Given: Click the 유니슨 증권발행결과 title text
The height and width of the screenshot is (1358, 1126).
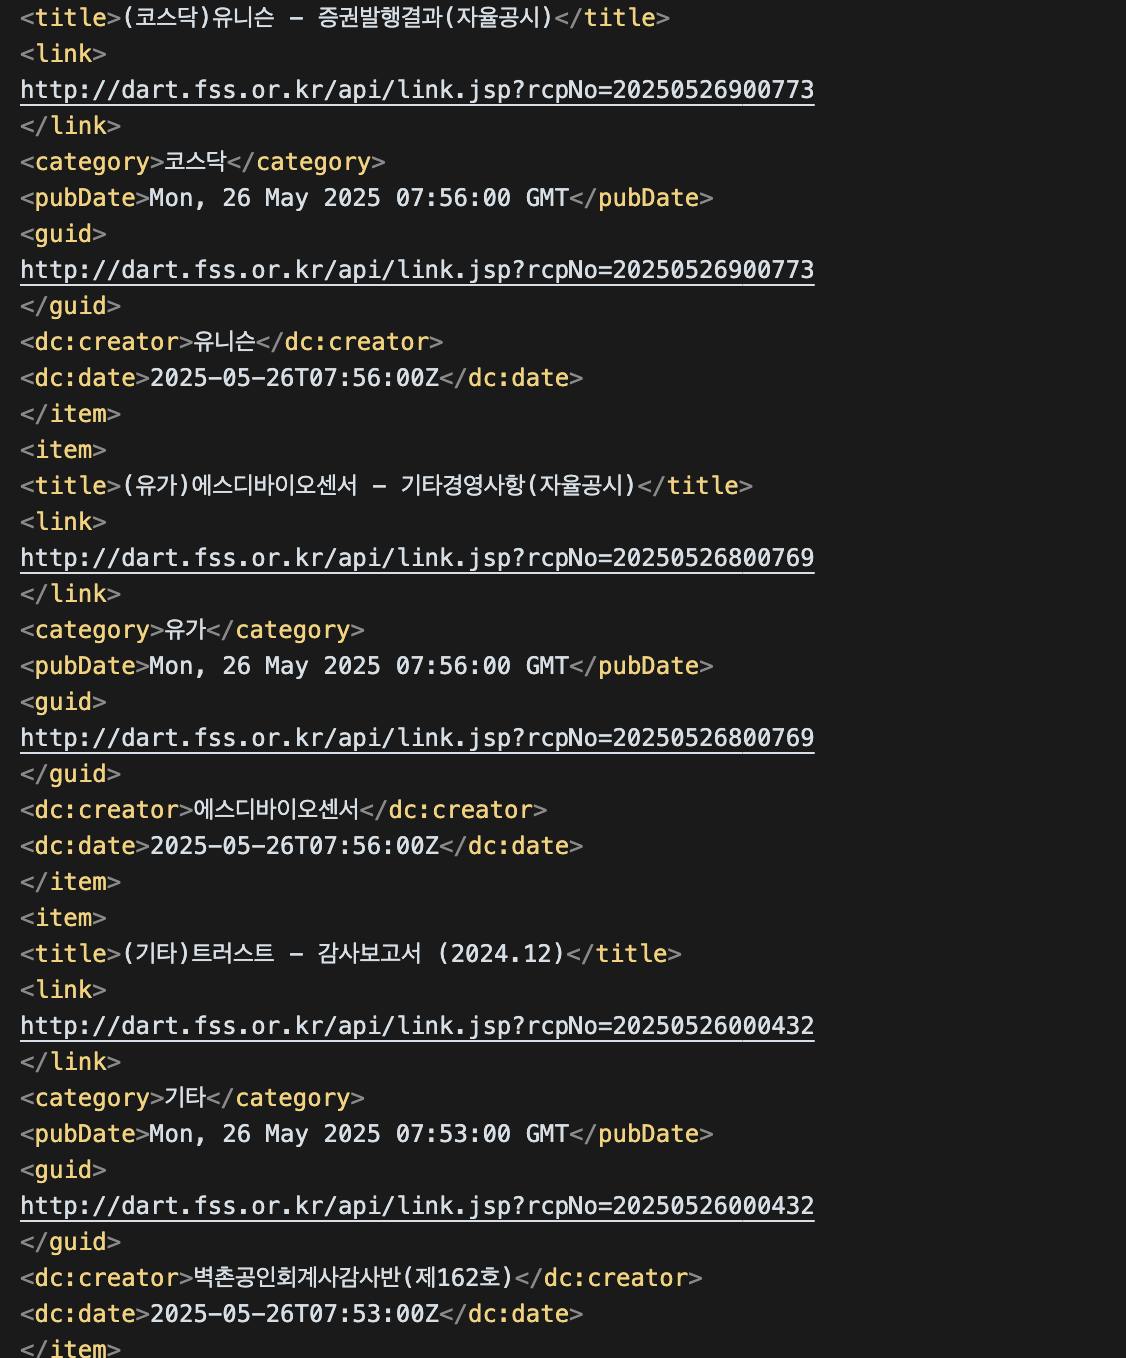Looking at the screenshot, I should coord(337,18).
